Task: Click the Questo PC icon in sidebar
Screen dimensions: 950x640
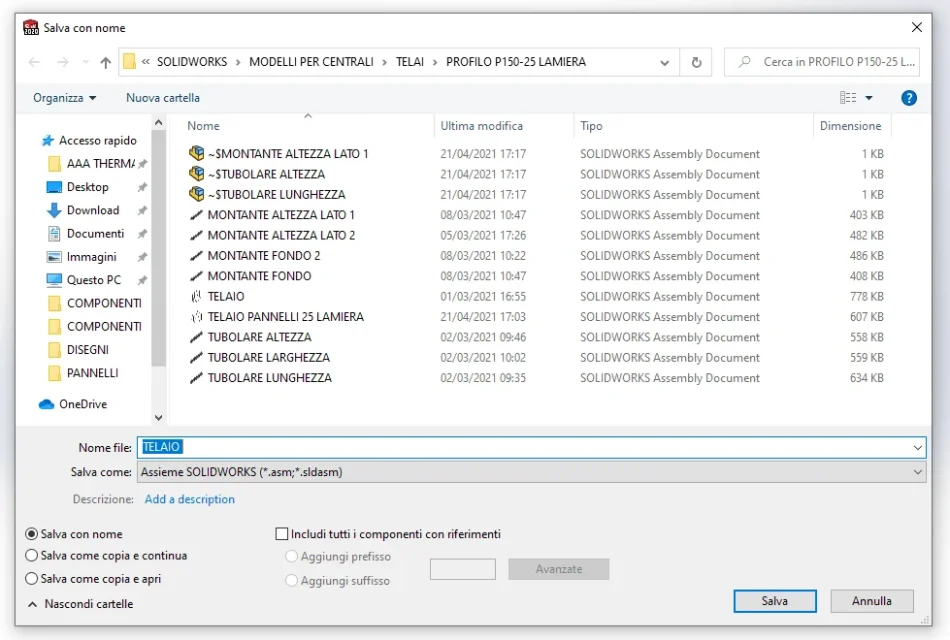Action: 54,280
